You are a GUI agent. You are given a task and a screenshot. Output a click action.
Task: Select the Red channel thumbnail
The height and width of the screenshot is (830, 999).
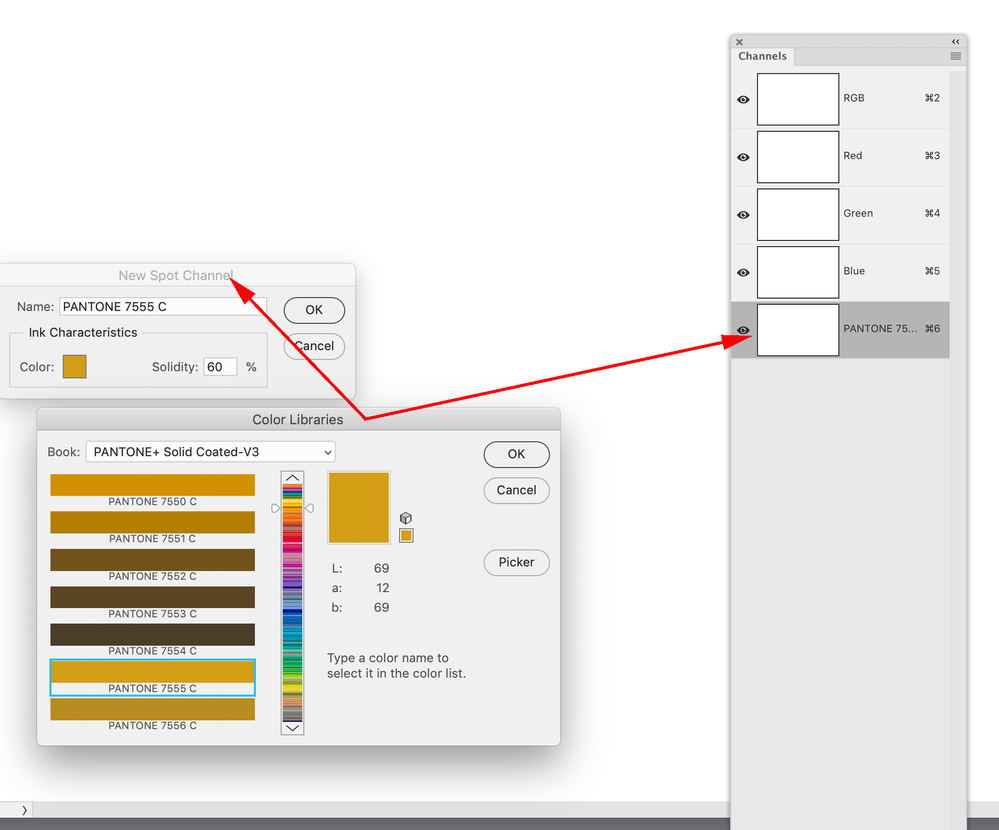798,157
